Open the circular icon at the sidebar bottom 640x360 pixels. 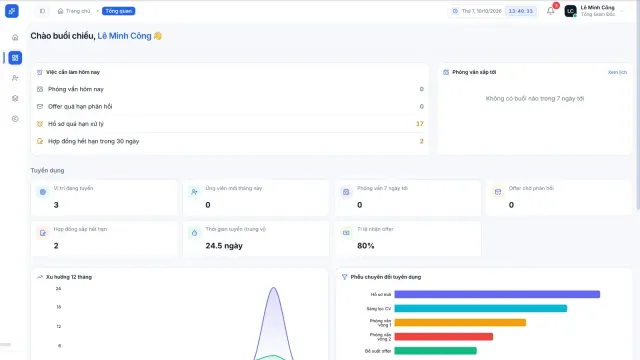coord(15,119)
